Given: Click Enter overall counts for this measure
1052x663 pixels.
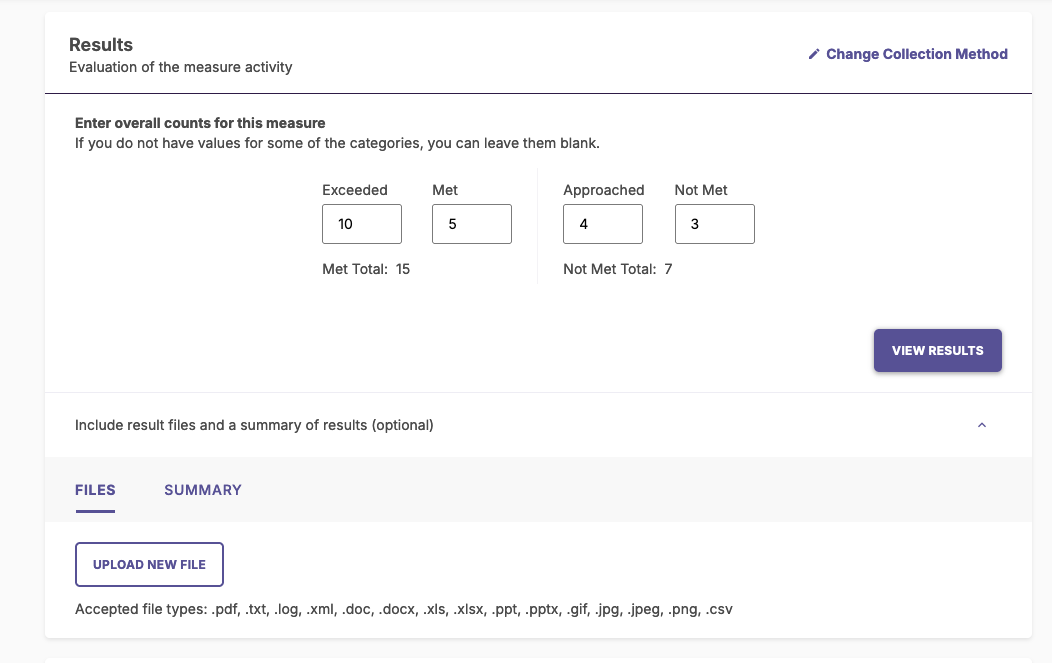Looking at the screenshot, I should 200,123.
